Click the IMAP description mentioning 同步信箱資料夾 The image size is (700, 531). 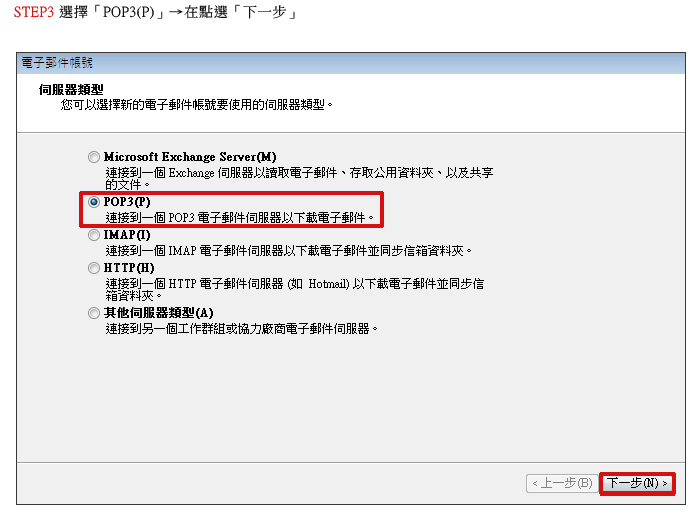288,251
